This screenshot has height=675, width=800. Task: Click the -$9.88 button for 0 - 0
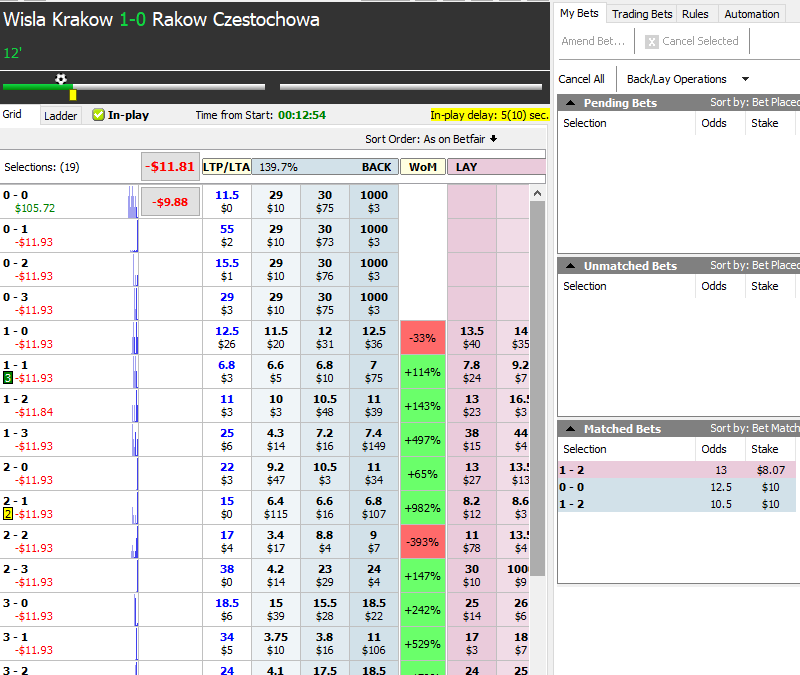click(170, 202)
